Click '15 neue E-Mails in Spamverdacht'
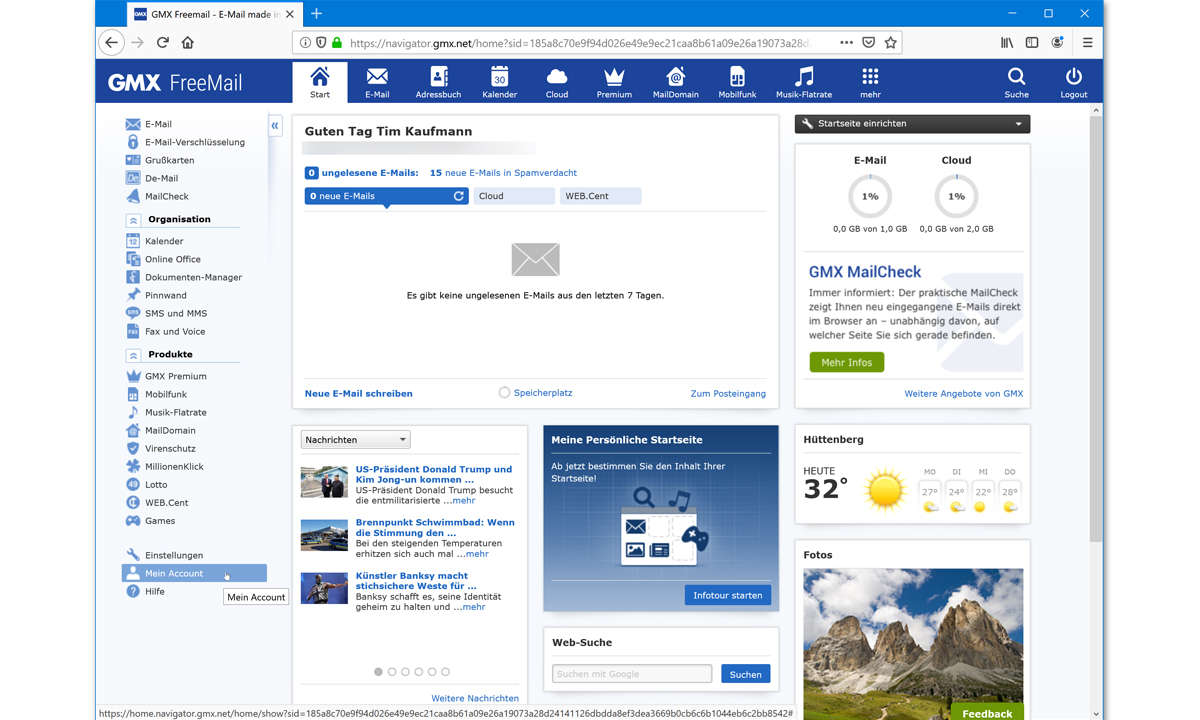This screenshot has height=720, width=1200. coord(503,173)
